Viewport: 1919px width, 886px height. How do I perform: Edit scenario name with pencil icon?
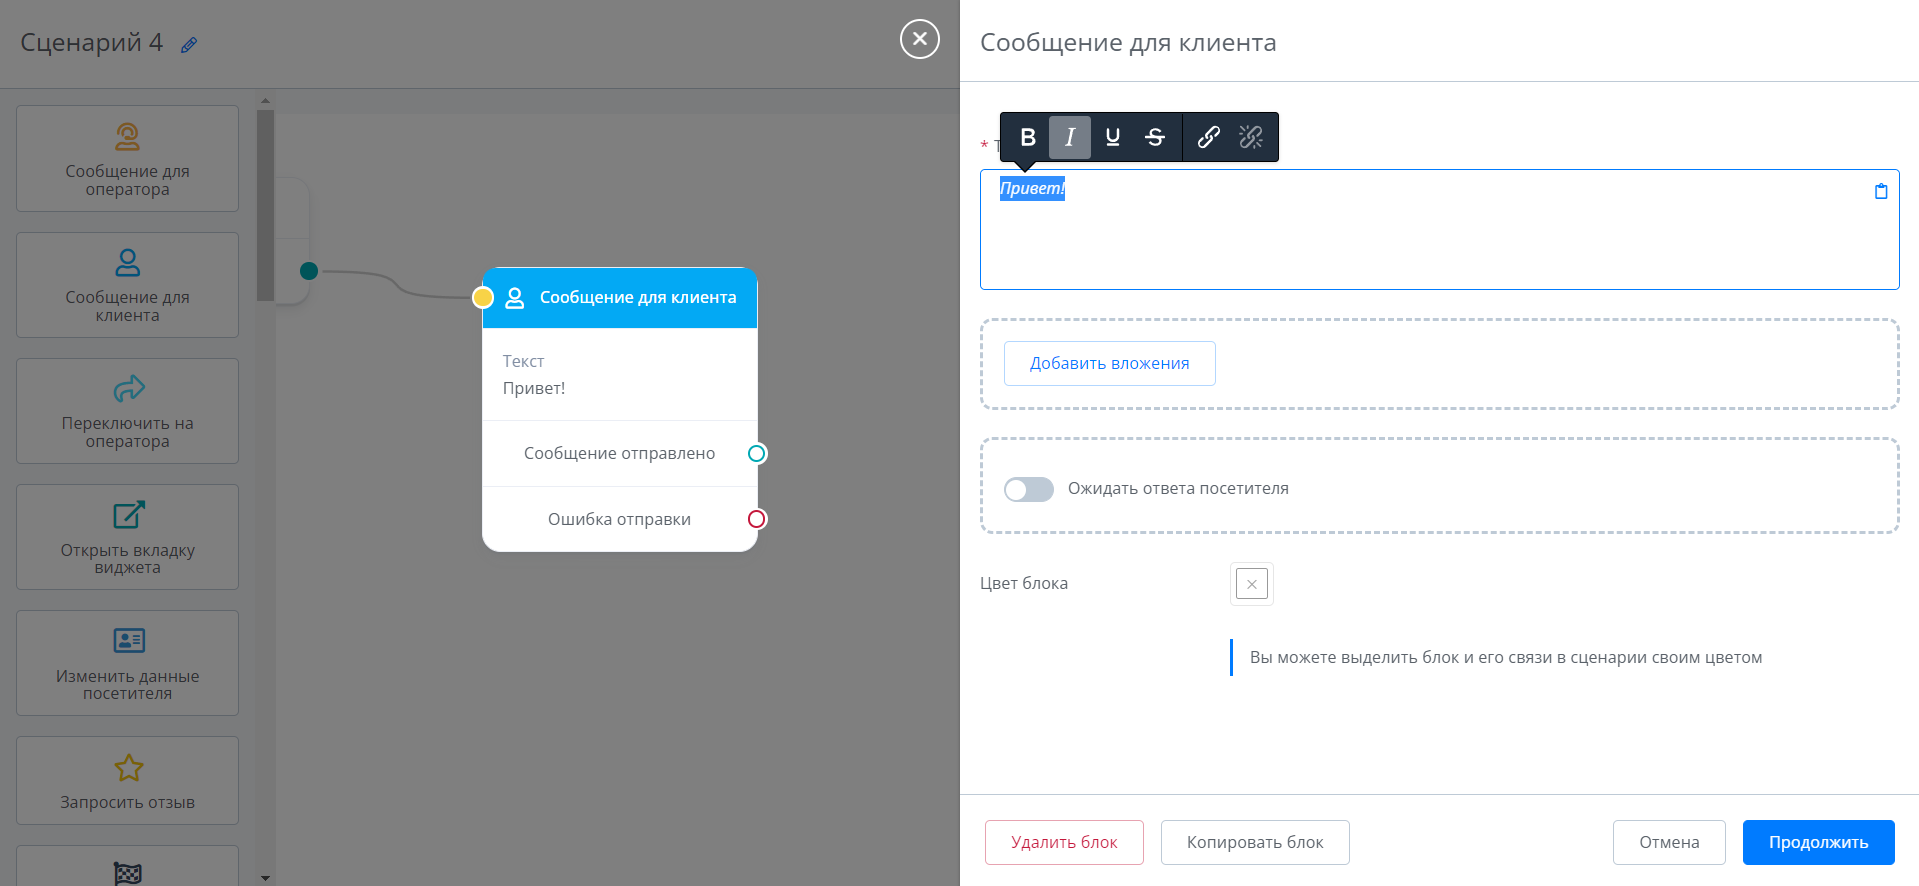(x=189, y=45)
